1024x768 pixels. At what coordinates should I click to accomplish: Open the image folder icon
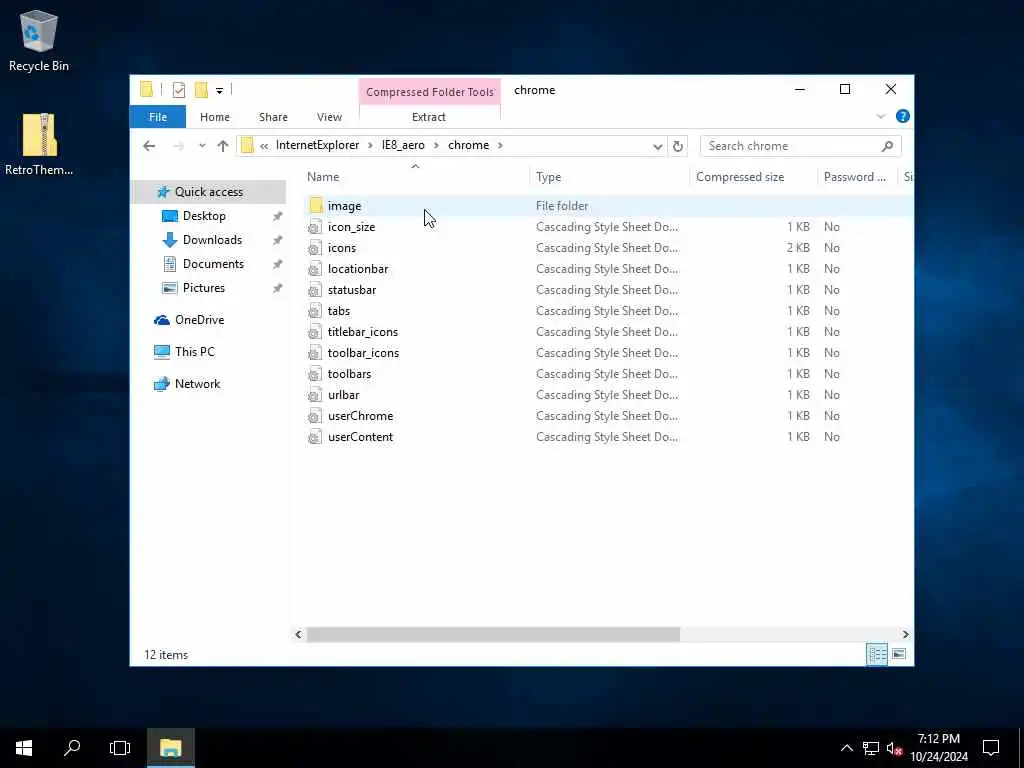pyautogui.click(x=316, y=206)
